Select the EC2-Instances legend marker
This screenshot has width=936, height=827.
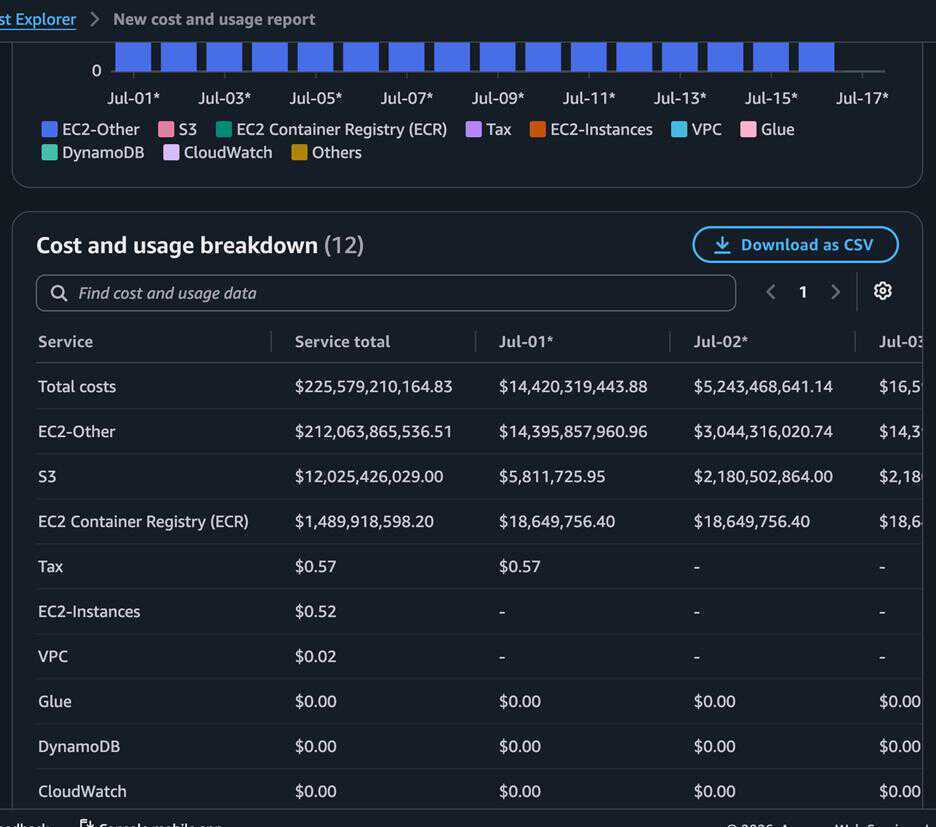537,129
